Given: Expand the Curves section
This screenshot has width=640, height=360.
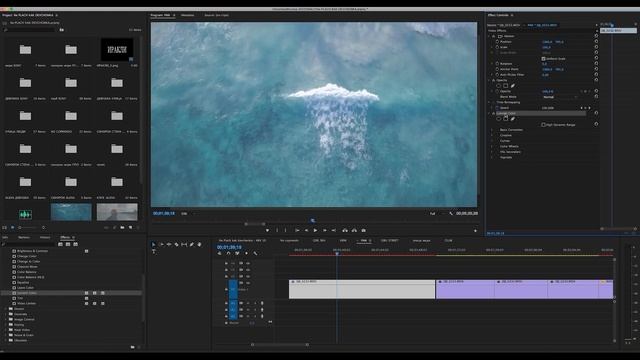Looking at the screenshot, I should (x=492, y=141).
